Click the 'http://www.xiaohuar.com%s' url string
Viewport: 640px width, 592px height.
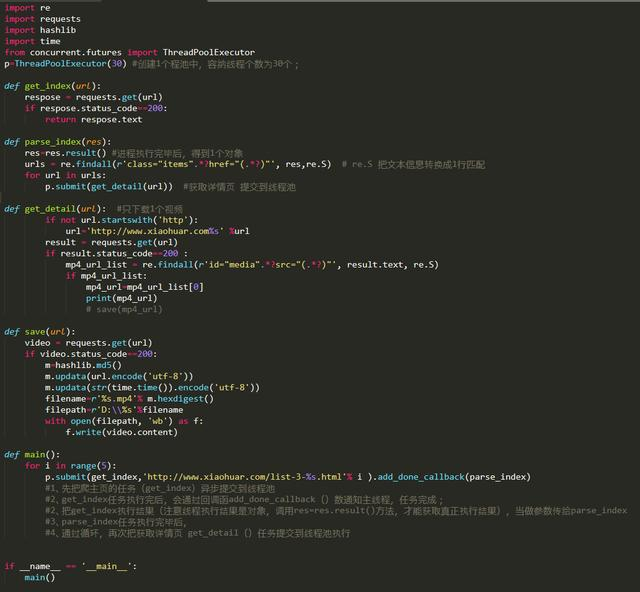(x=155, y=231)
